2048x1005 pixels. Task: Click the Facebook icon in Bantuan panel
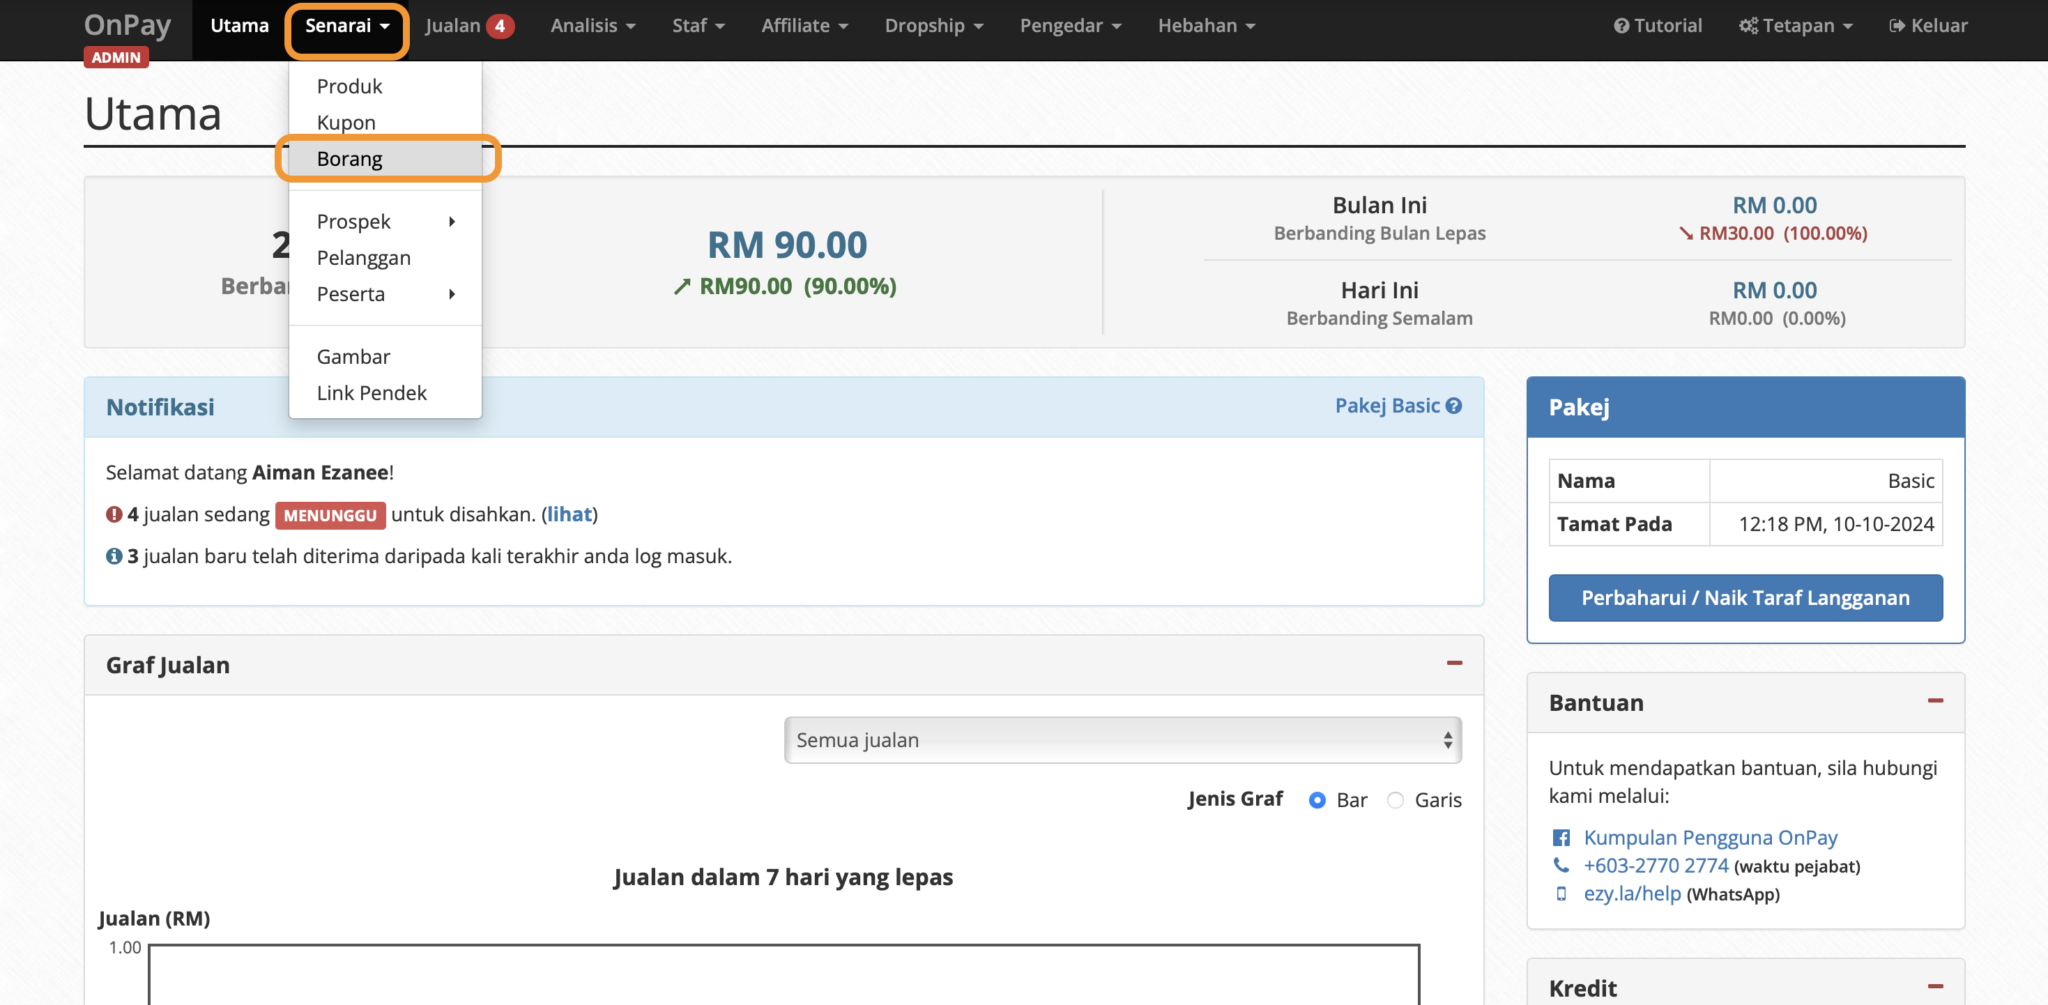[1561, 837]
